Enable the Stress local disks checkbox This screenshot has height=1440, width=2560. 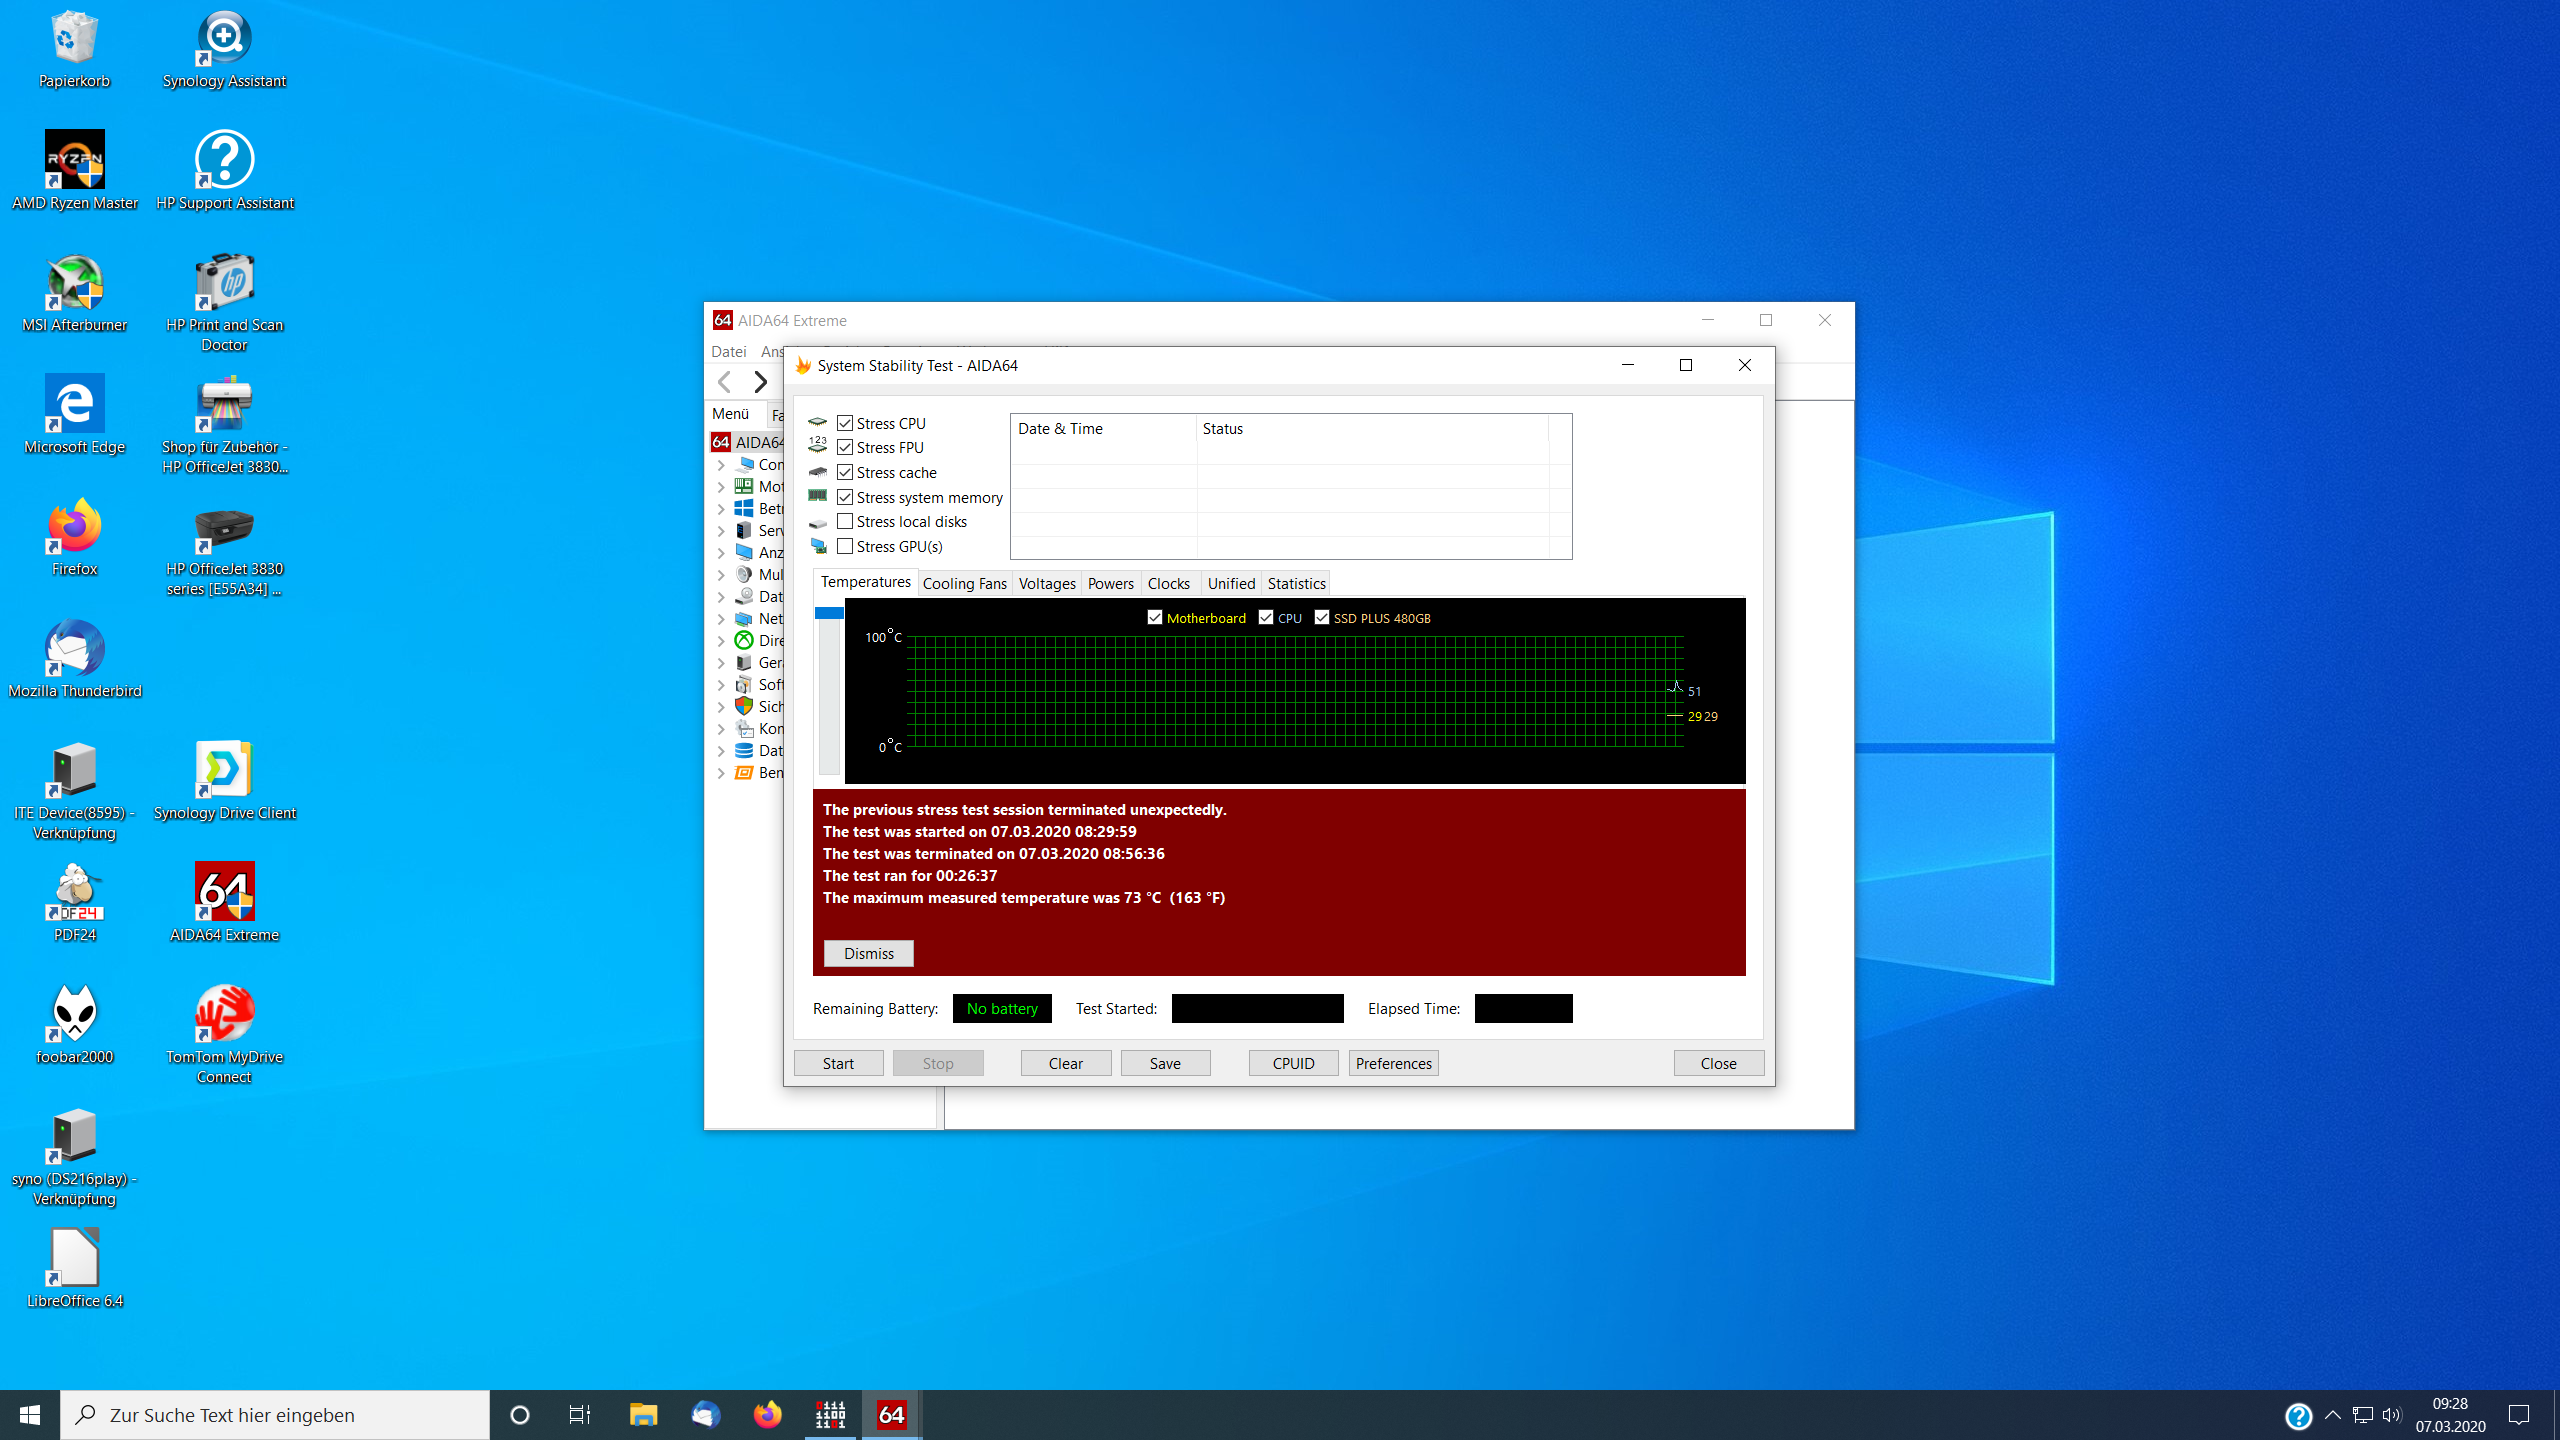846,521
